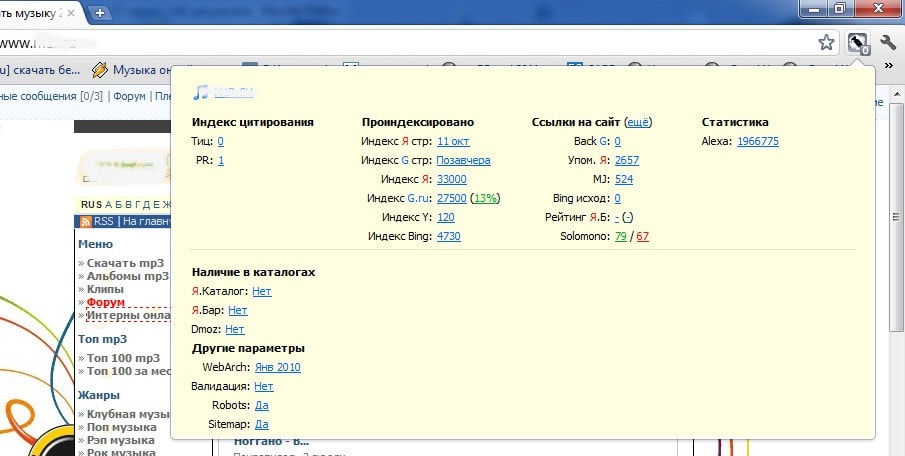Click the bookmark star icon

(826, 42)
